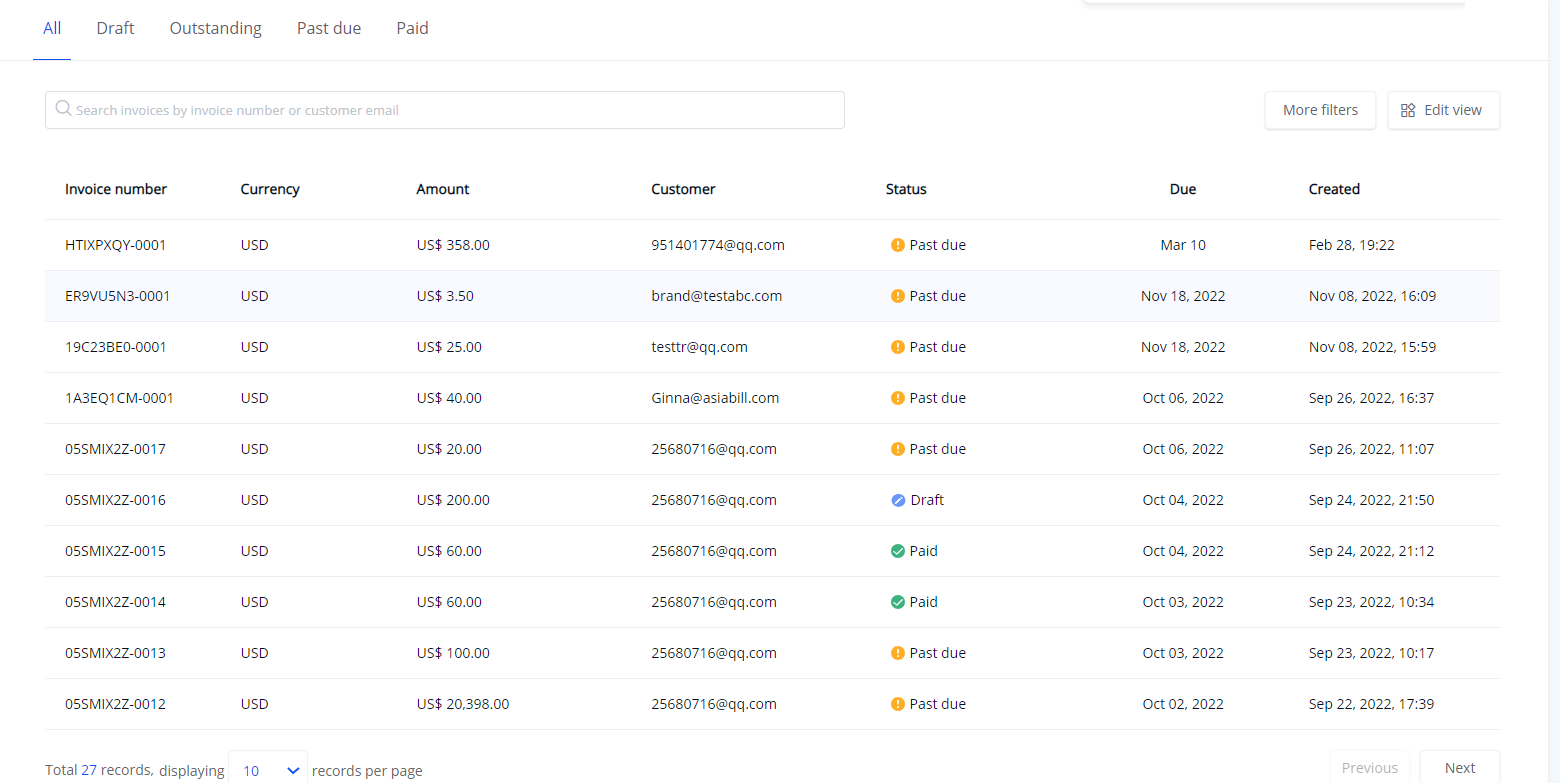Click Past due warning icon for 05SMIX2Z-0012
Screen dimensions: 1560x783
point(897,704)
